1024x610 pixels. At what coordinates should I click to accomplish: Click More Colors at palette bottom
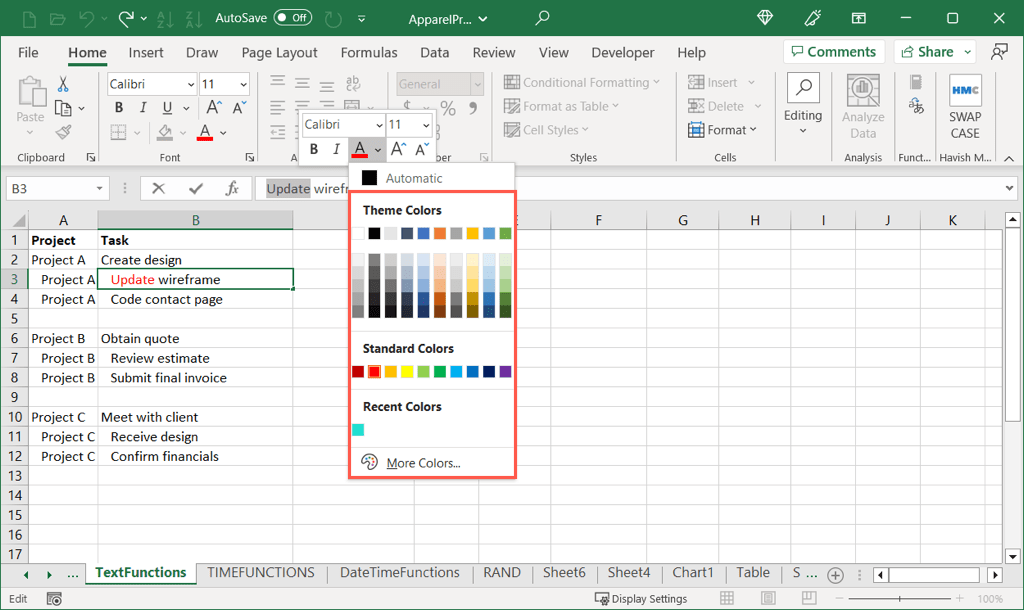[423, 463]
